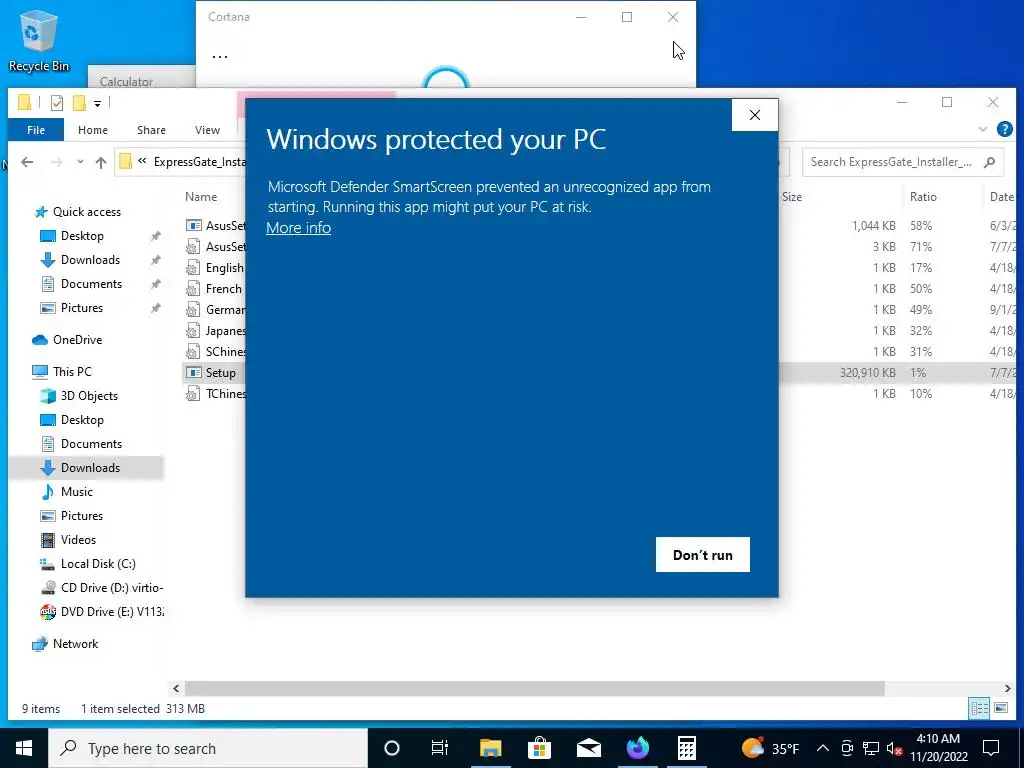The image size is (1024, 768).
Task: Open Calculator from the taskbar
Action: pos(686,748)
